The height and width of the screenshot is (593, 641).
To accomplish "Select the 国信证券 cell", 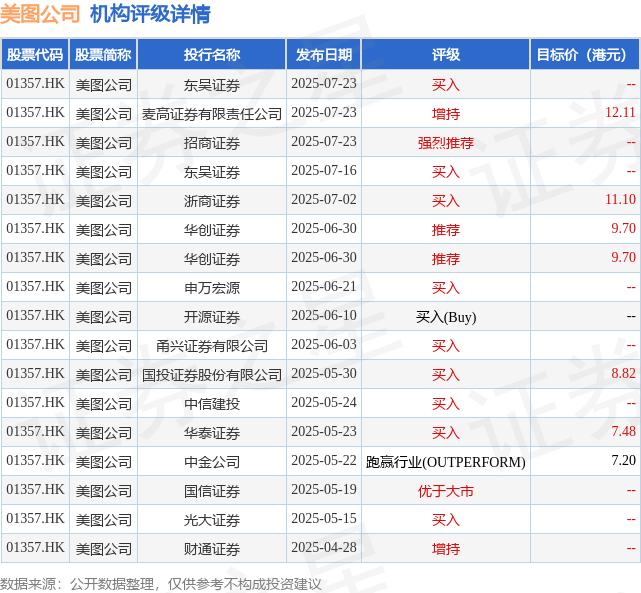I will 212,490.
